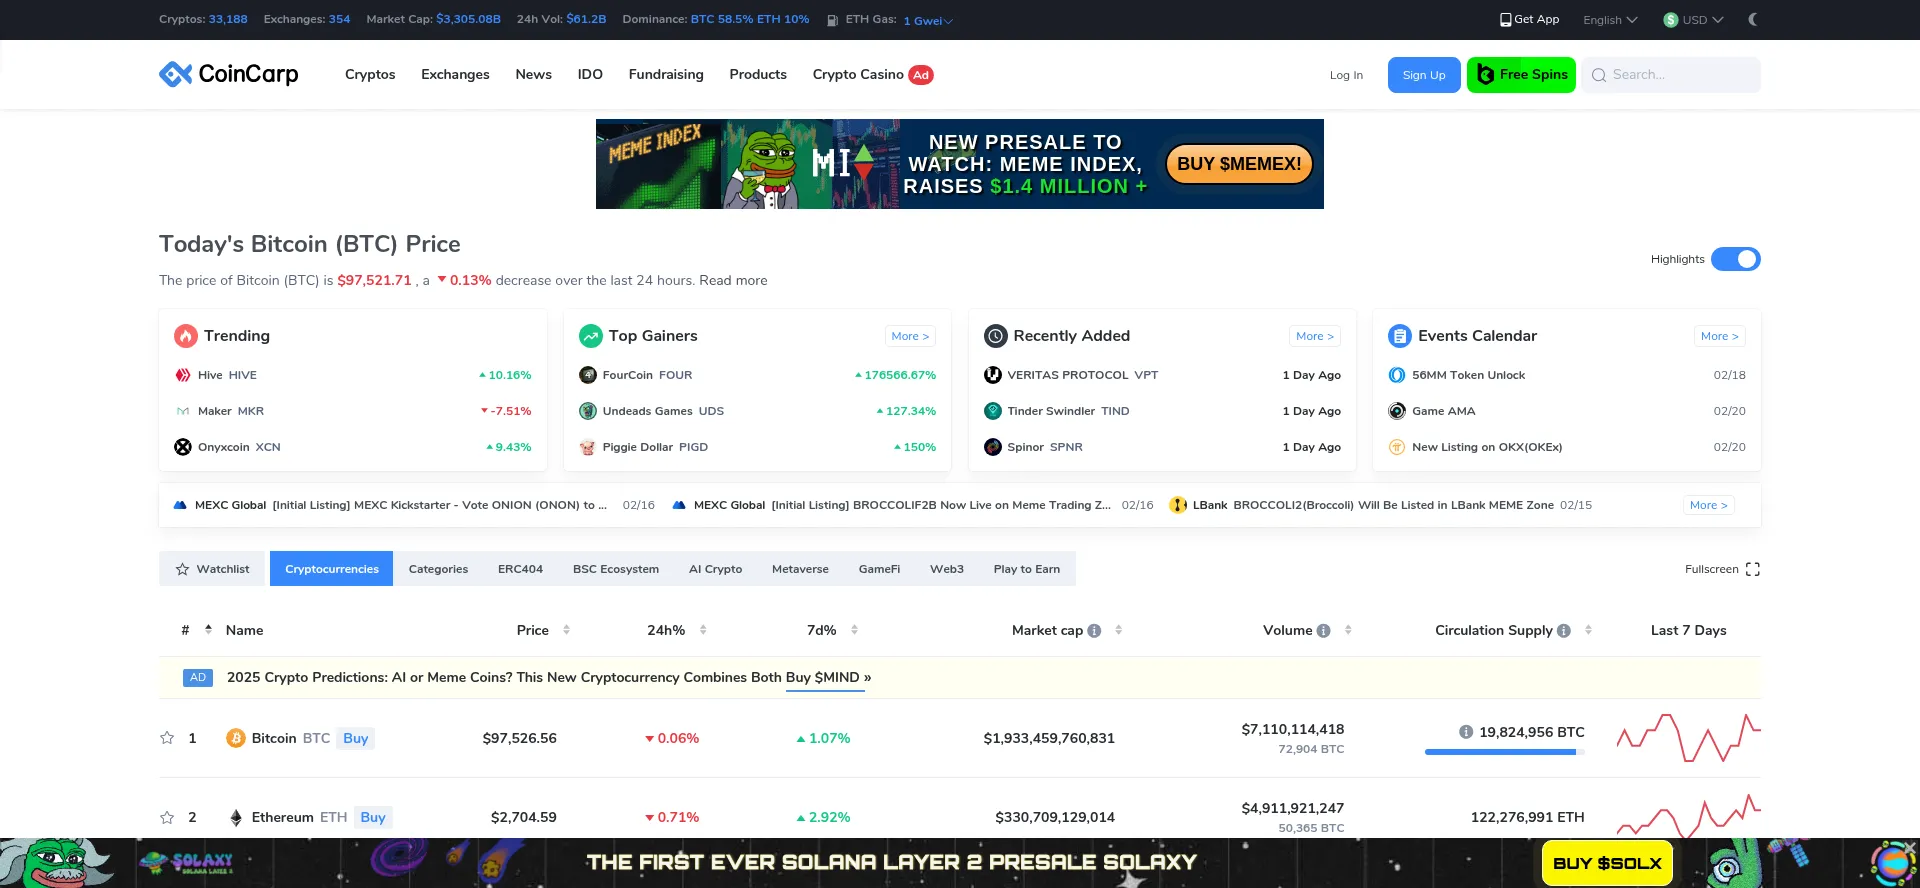Viewport: 1920px width, 888px height.
Task: Click the Free Spins button
Action: (x=1521, y=75)
